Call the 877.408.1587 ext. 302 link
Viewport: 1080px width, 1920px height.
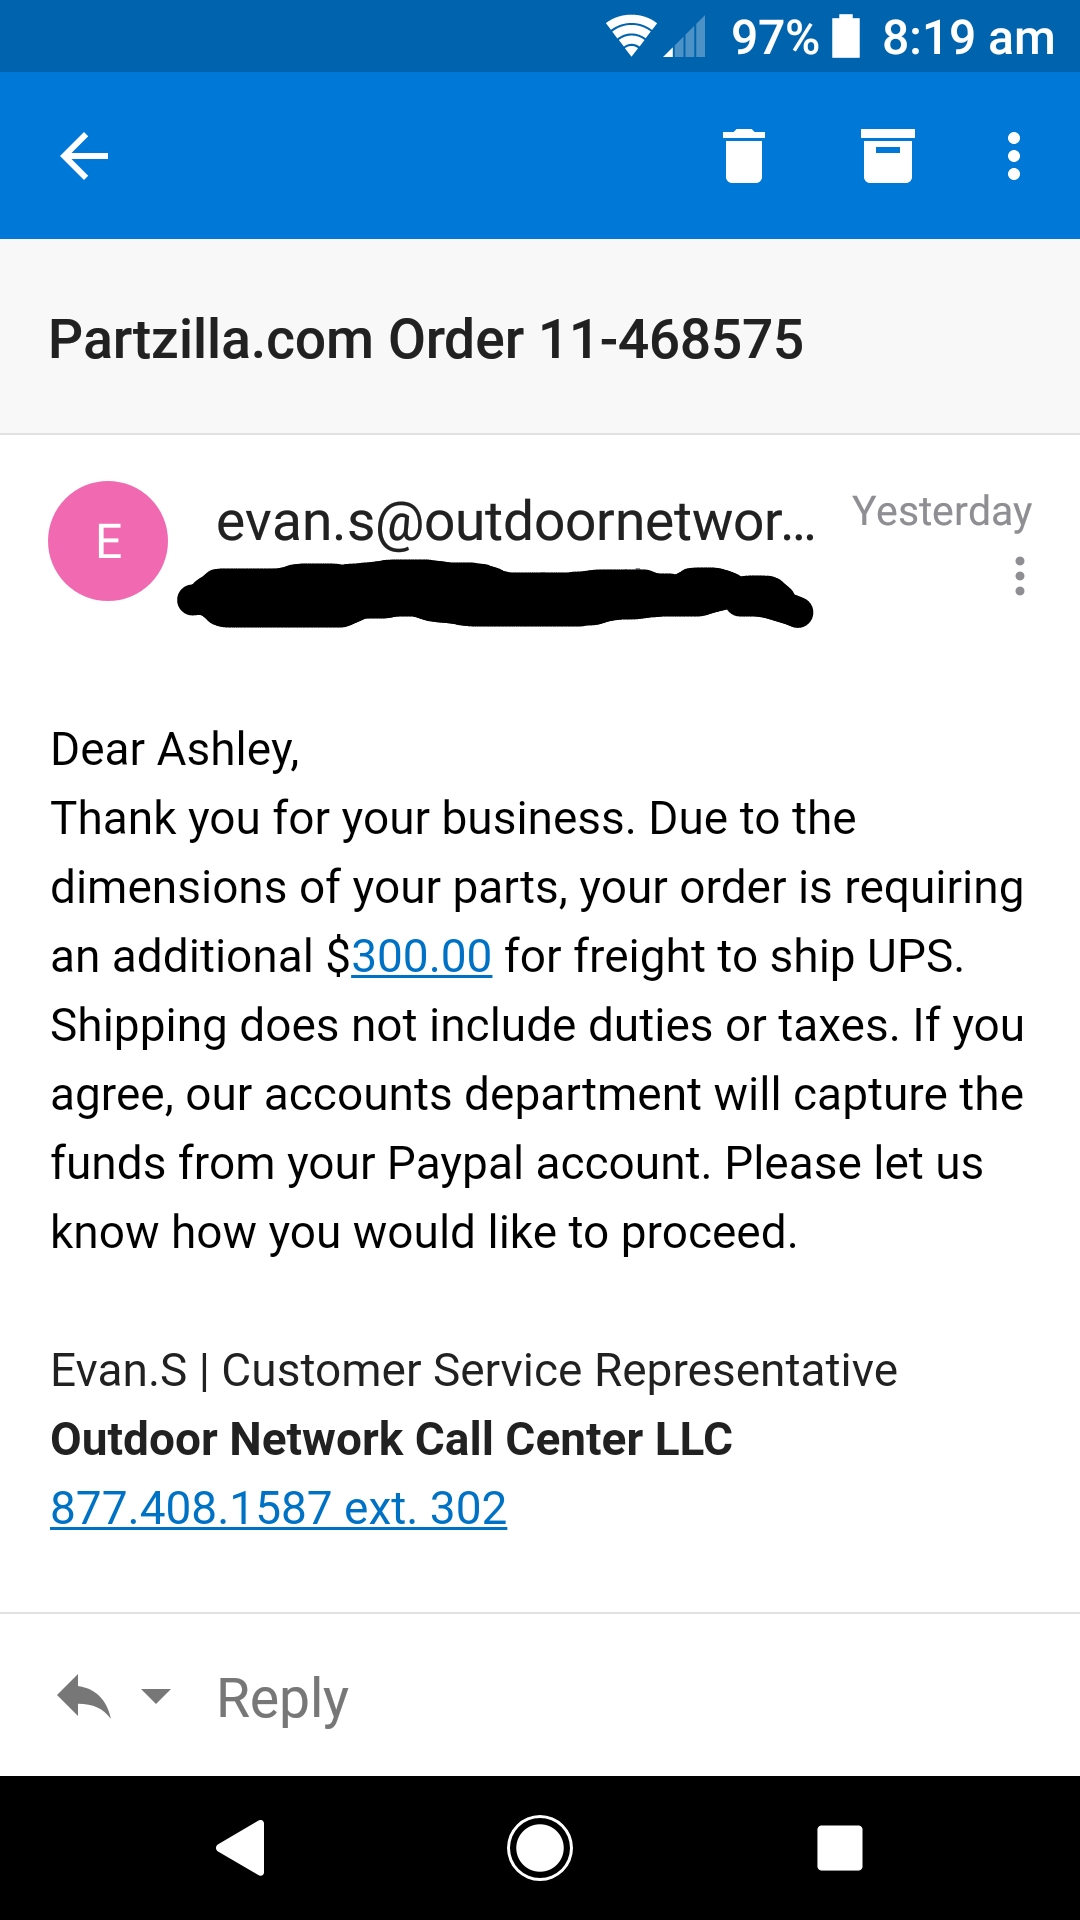click(279, 1508)
